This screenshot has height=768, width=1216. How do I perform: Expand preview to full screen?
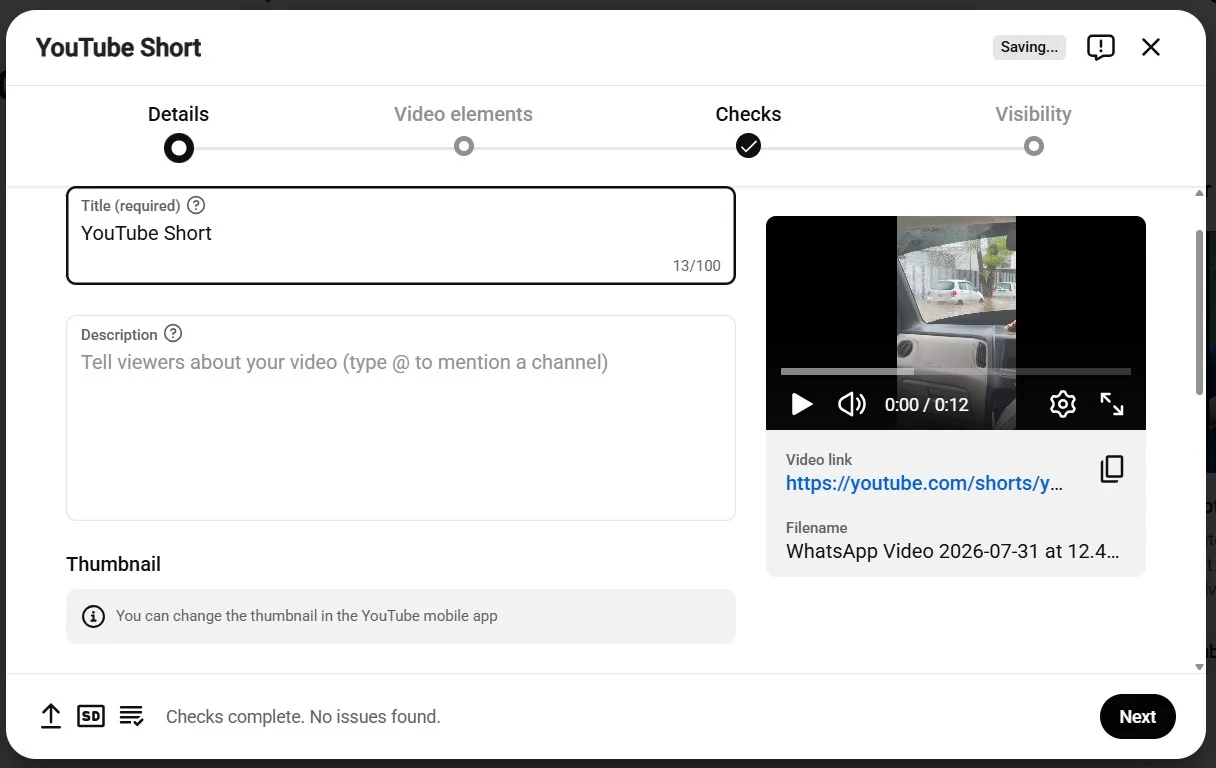[1112, 404]
